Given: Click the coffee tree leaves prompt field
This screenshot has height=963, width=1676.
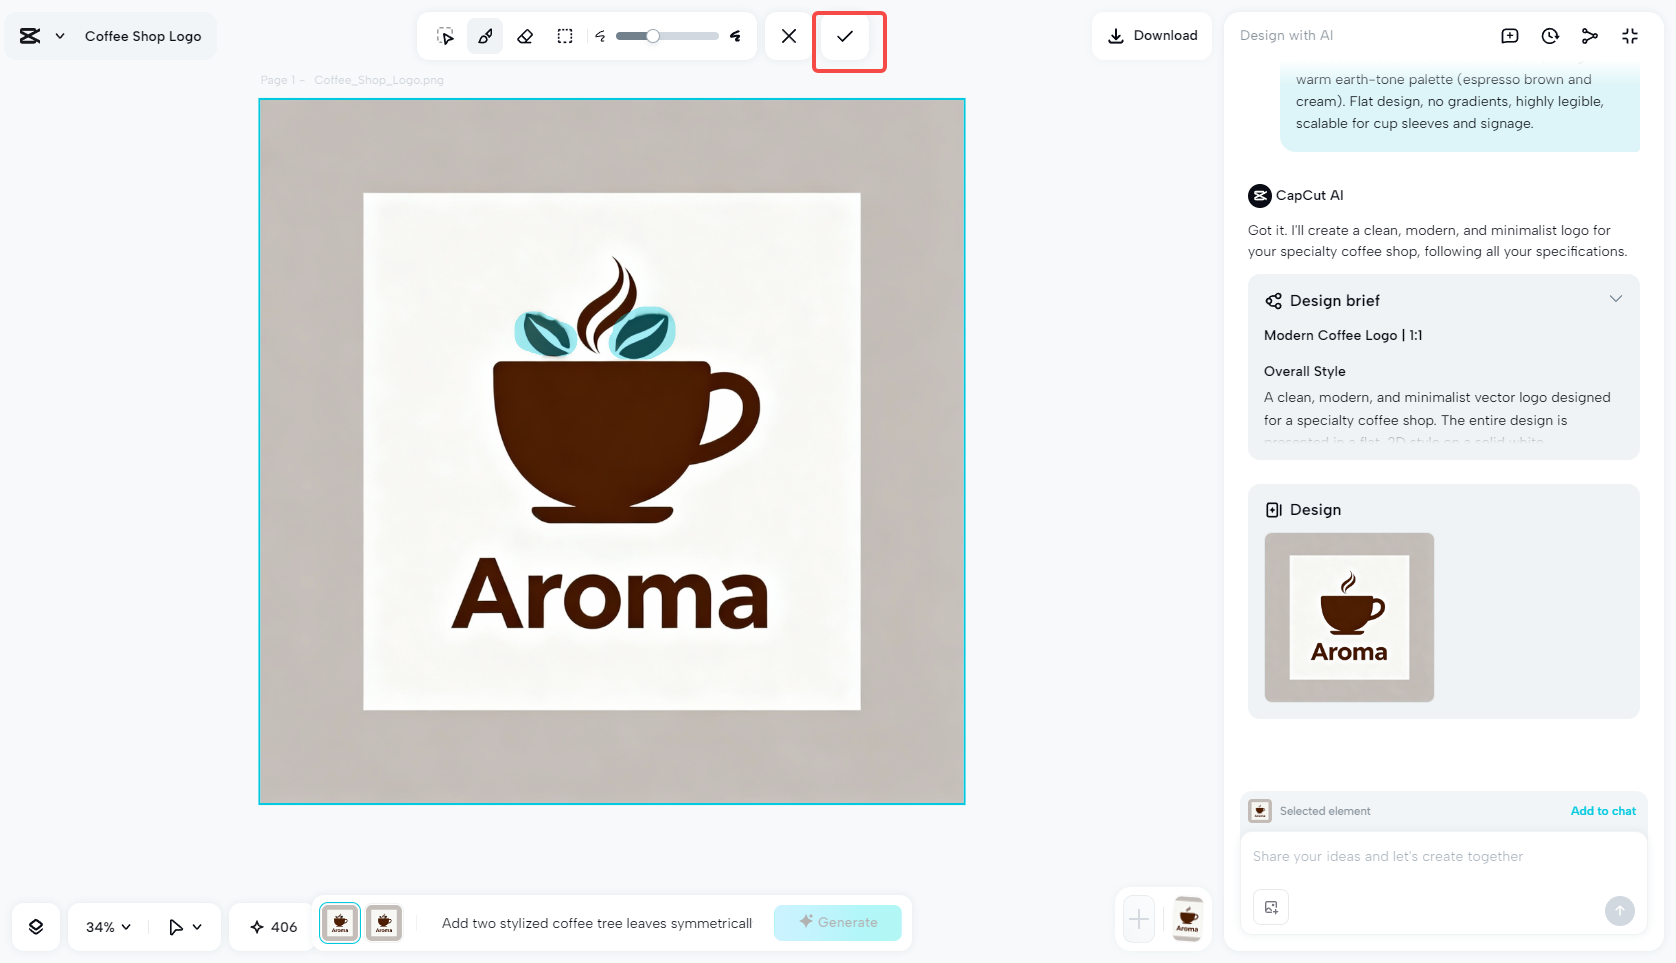Looking at the screenshot, I should click(597, 923).
